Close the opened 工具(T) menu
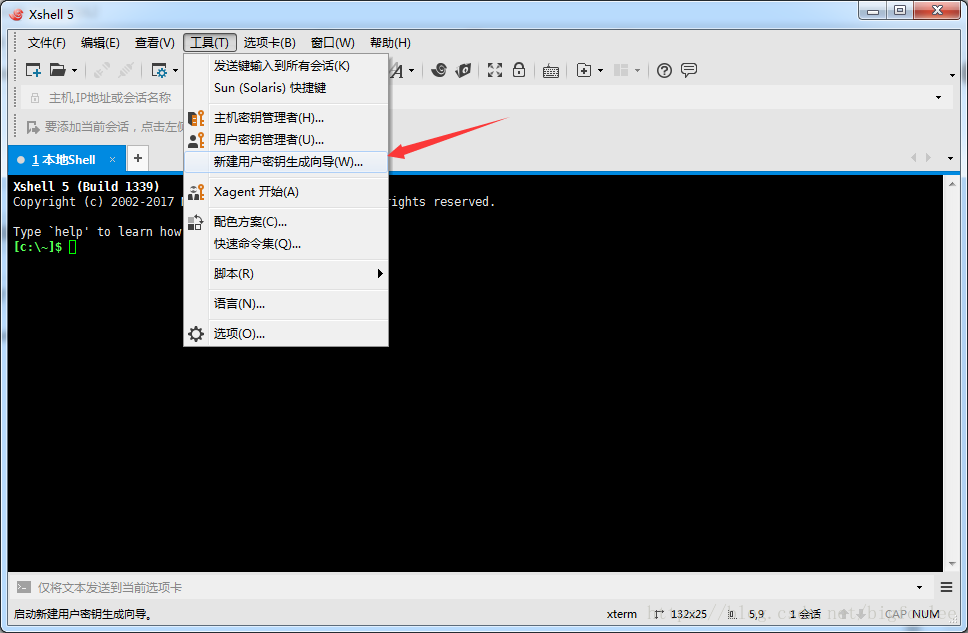Viewport: 968px width, 633px height. point(210,43)
